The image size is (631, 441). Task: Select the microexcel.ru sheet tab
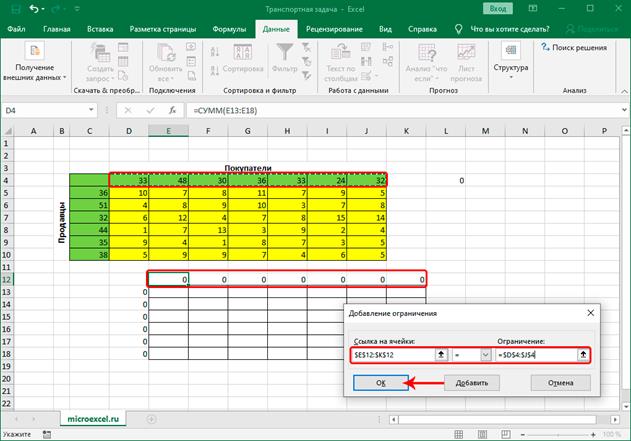tap(93, 419)
